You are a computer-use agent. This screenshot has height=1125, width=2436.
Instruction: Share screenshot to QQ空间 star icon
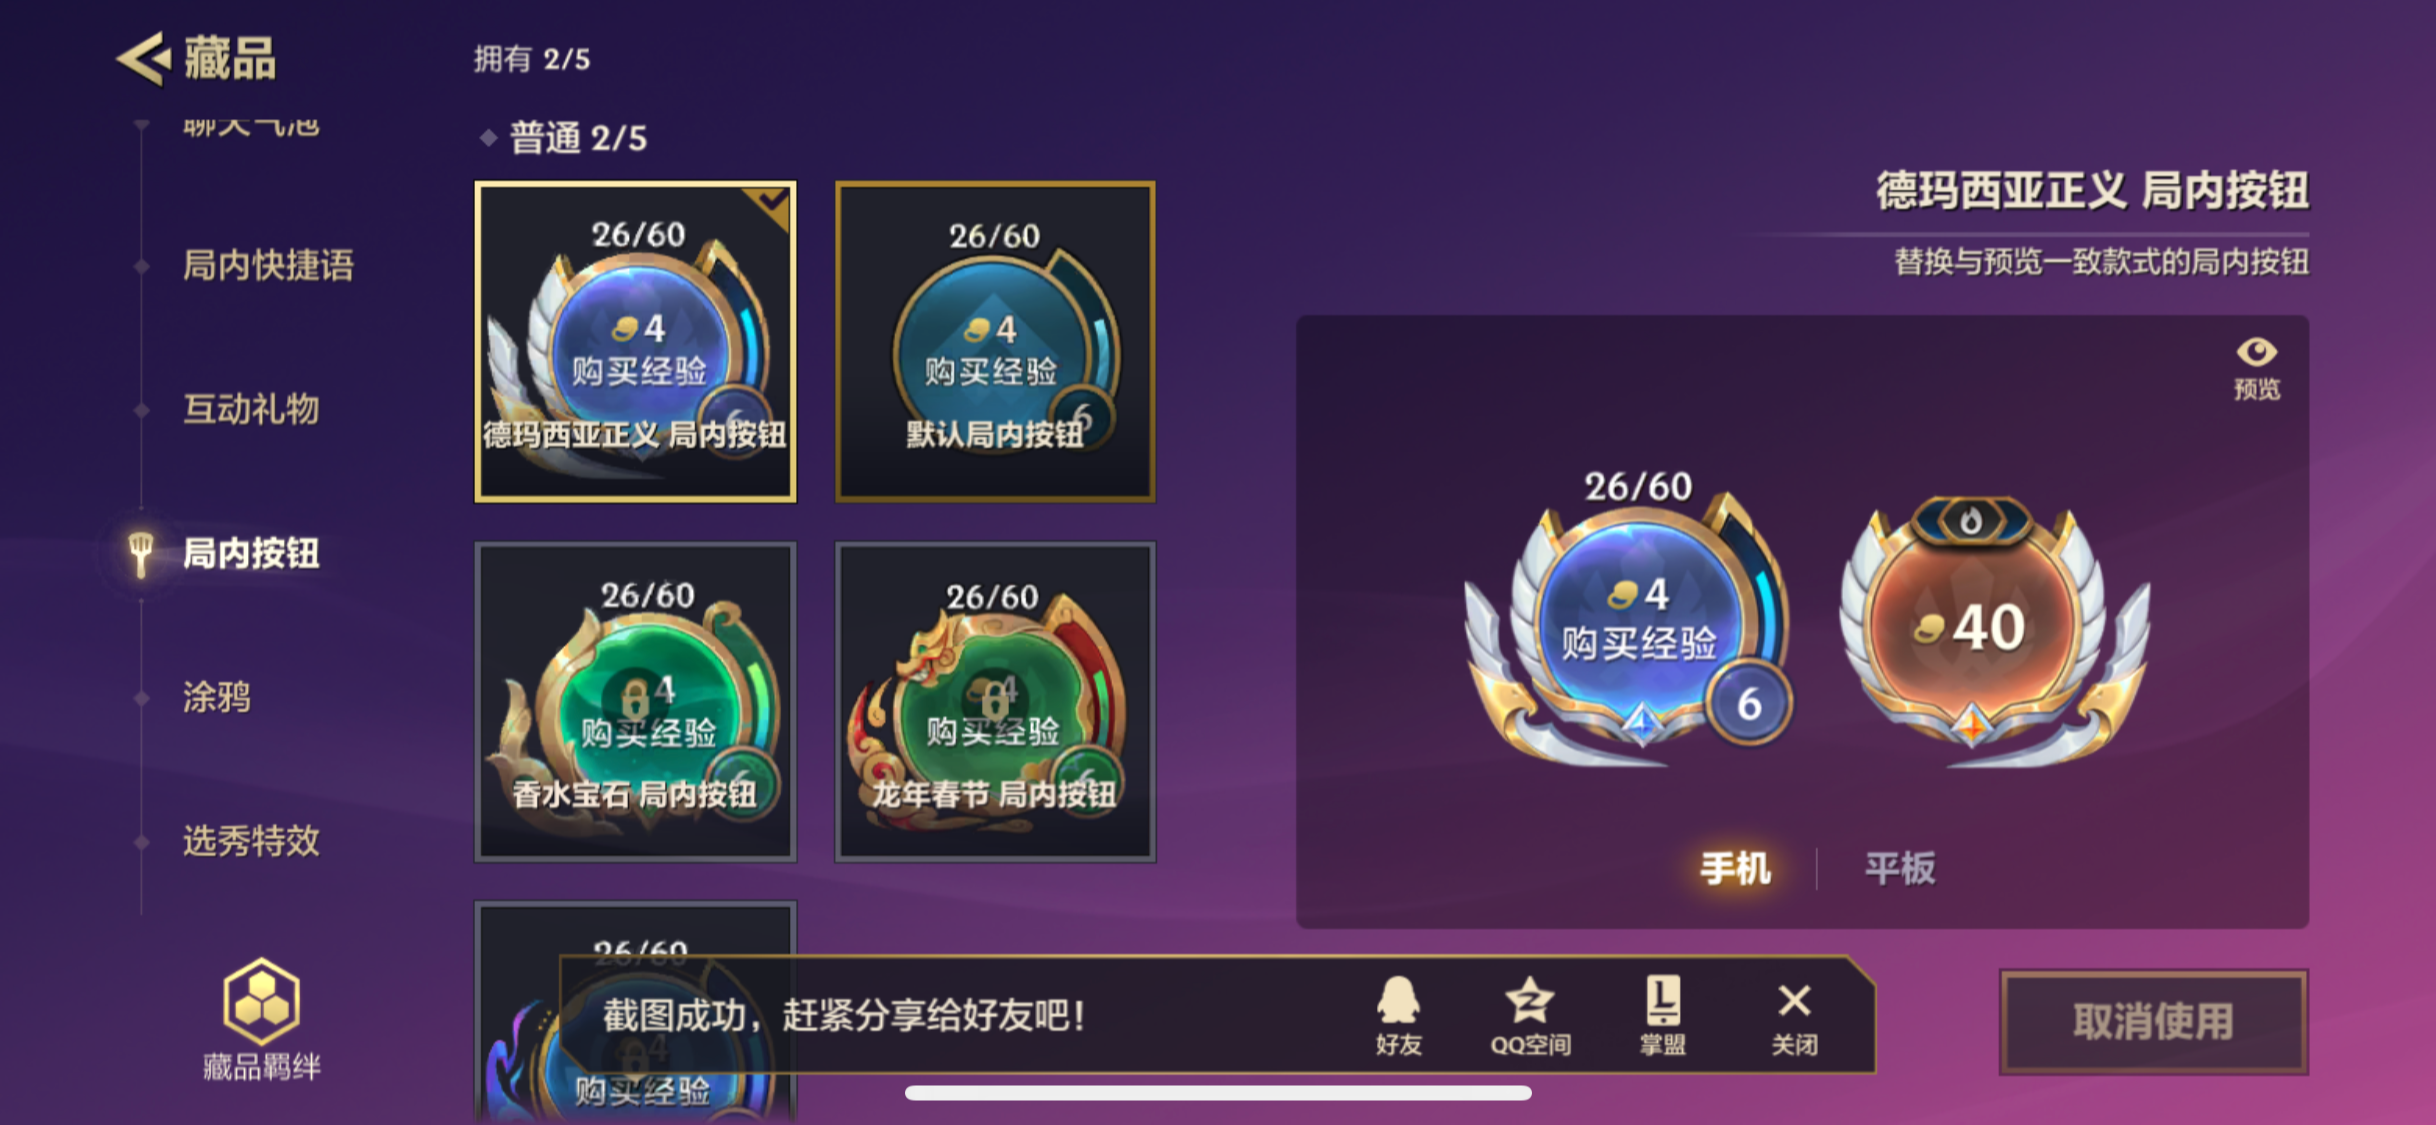pyautogui.click(x=1530, y=1015)
